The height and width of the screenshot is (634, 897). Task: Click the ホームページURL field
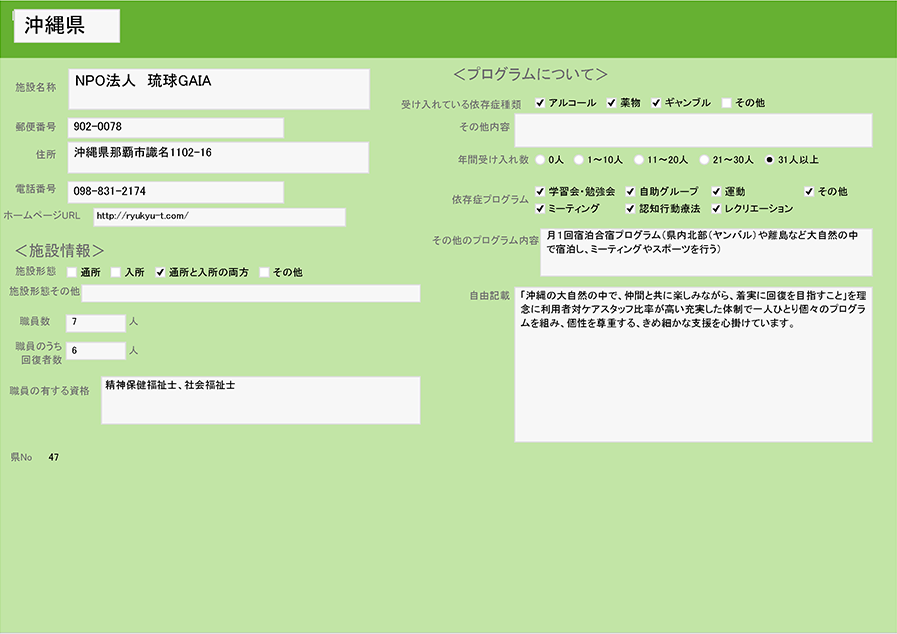click(x=218, y=217)
